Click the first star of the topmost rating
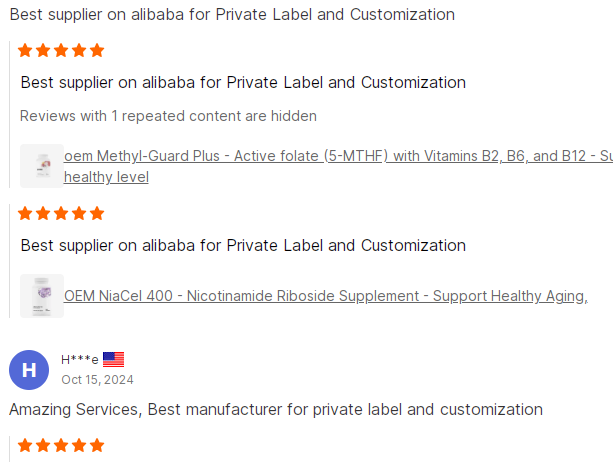The image size is (613, 462). [26, 50]
